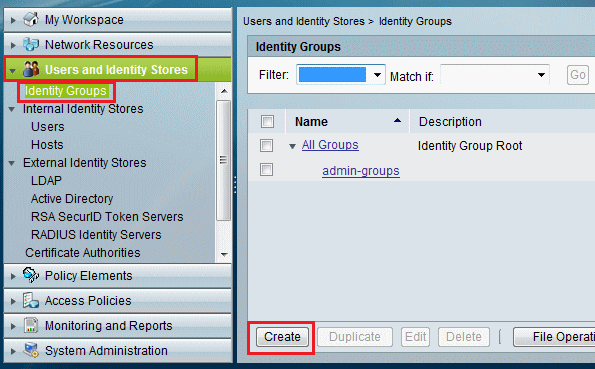This screenshot has width=595, height=369.
Task: Click the navigation scrollbar up arrow
Action: tap(224, 91)
